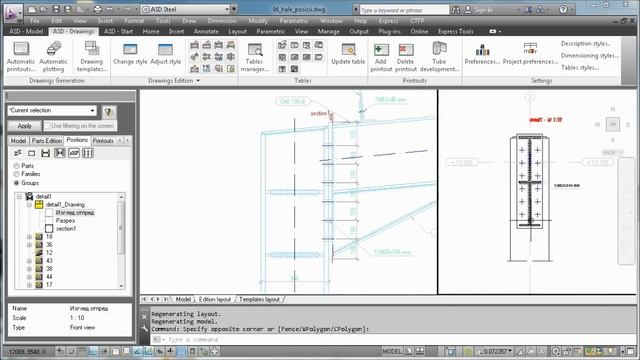Click tree panel vertical scrollbar
Image resolution: width=640 pixels, height=360 pixels.
pyautogui.click(x=121, y=241)
